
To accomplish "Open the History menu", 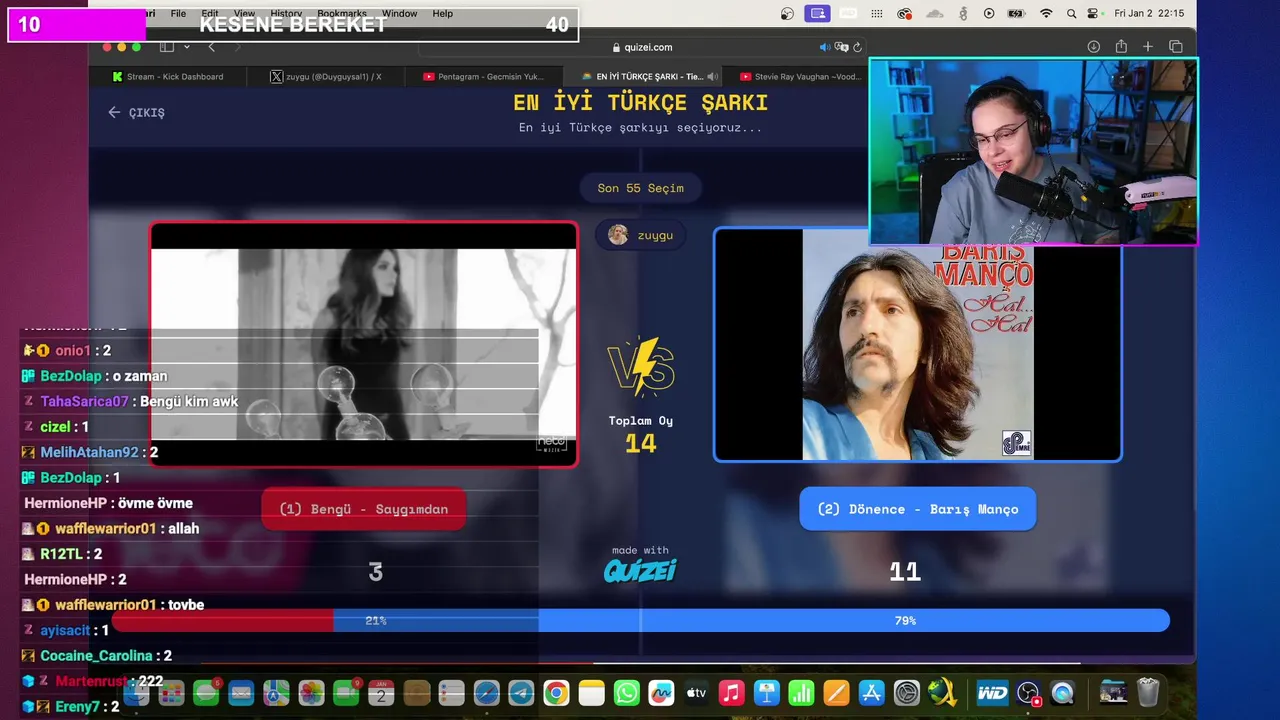I will [286, 14].
